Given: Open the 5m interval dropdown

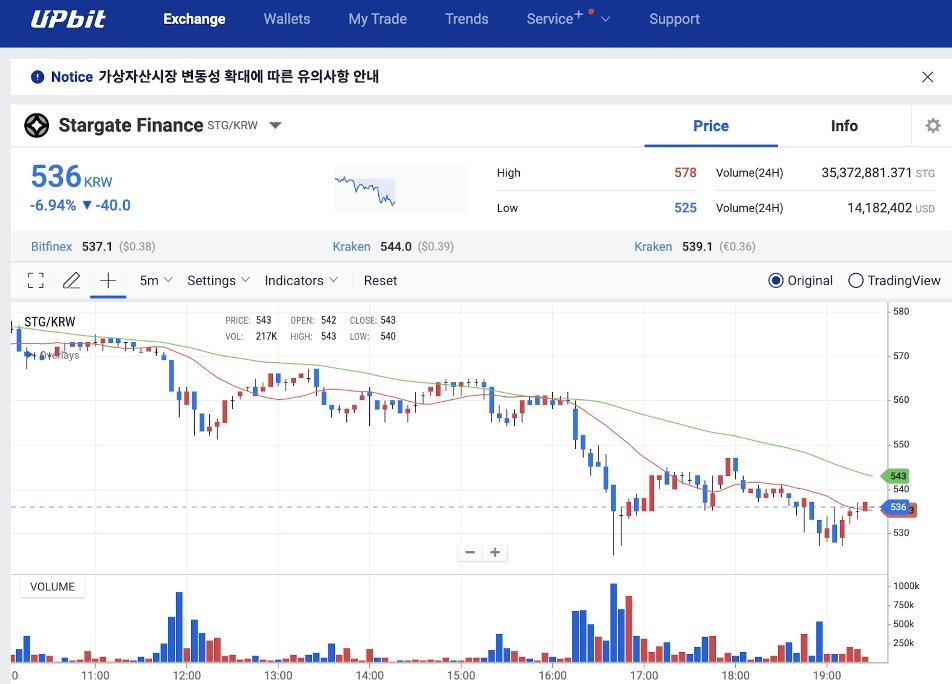Looking at the screenshot, I should point(156,280).
